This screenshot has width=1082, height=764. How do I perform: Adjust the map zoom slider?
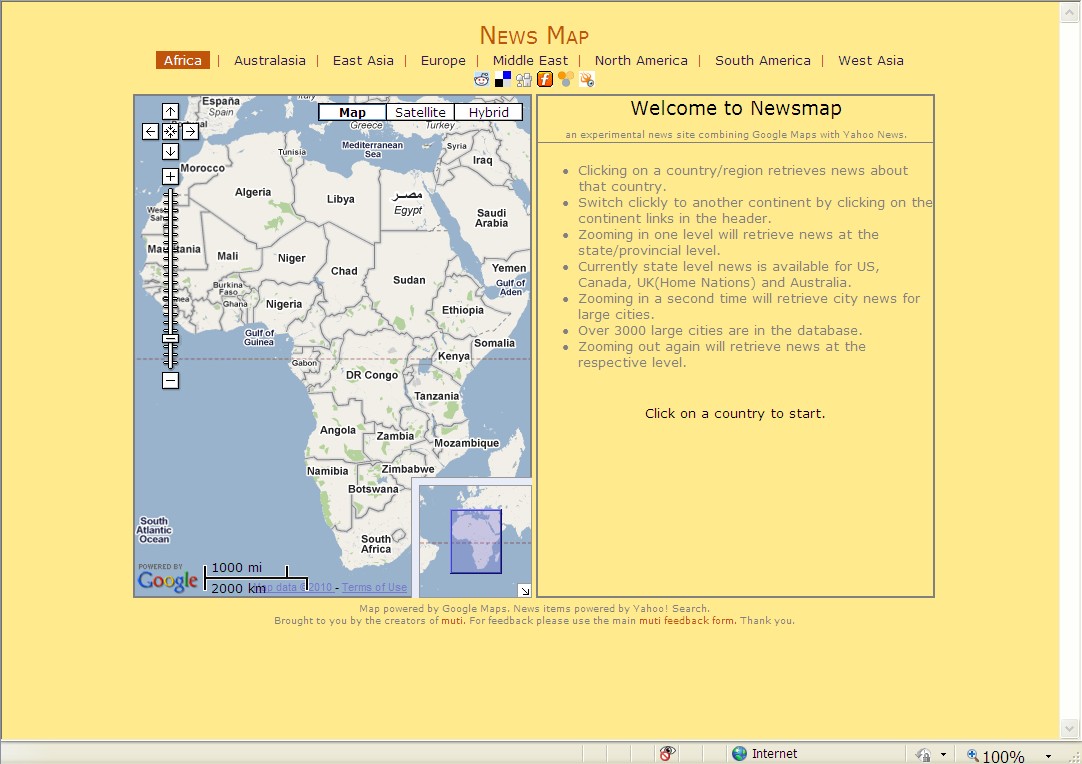click(170, 340)
